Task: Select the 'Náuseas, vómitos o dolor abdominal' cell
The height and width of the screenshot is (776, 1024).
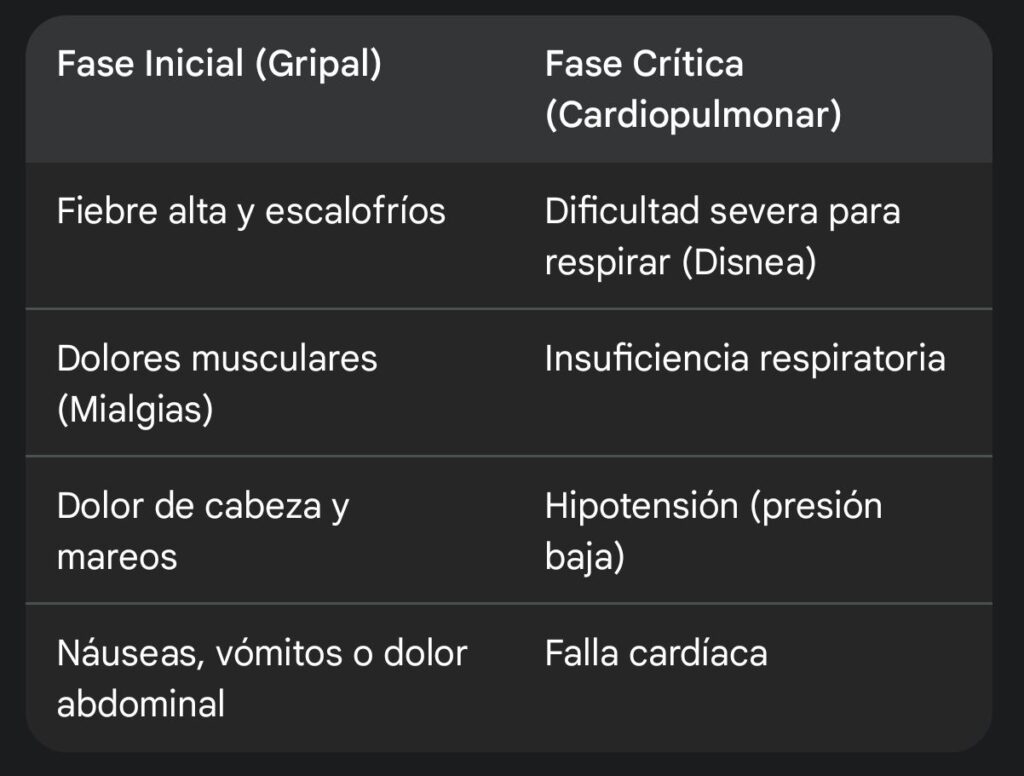Action: click(263, 679)
